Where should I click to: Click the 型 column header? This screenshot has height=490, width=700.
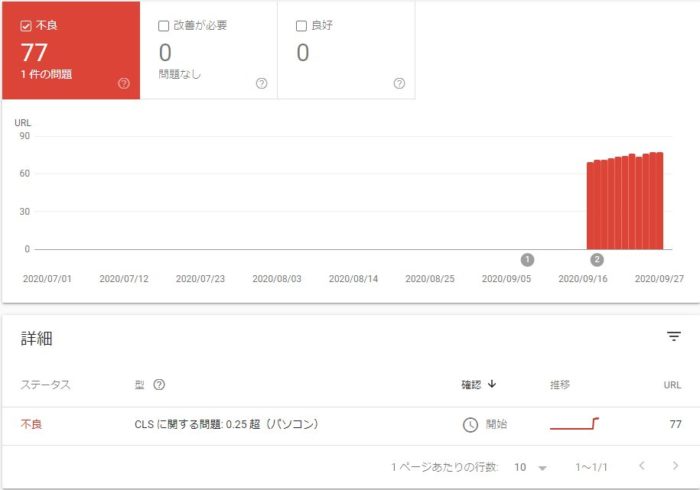click(x=140, y=385)
